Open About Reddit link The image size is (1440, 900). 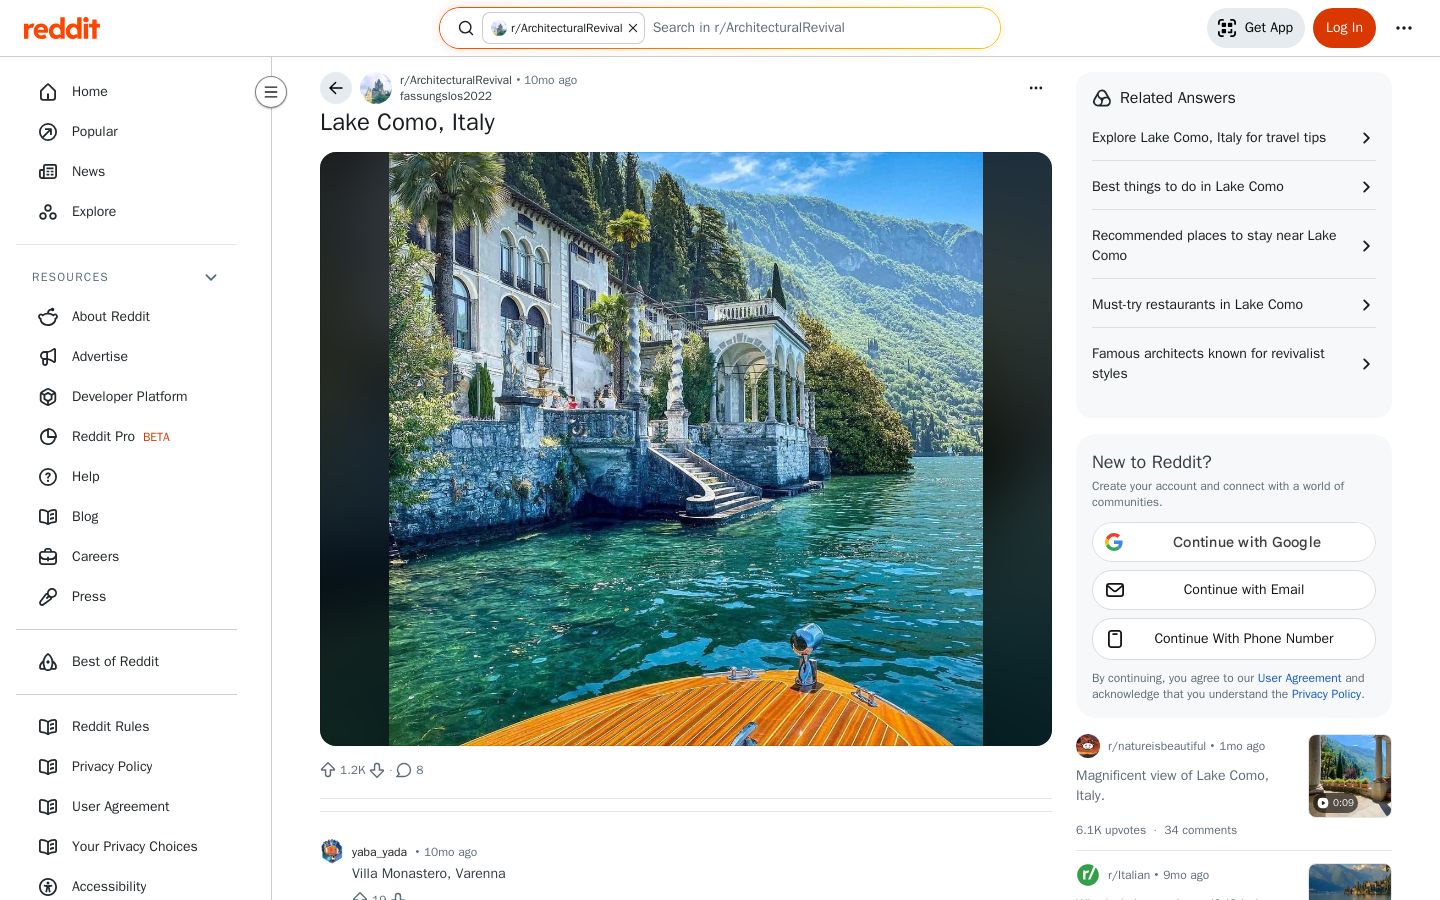pyautogui.click(x=126, y=316)
